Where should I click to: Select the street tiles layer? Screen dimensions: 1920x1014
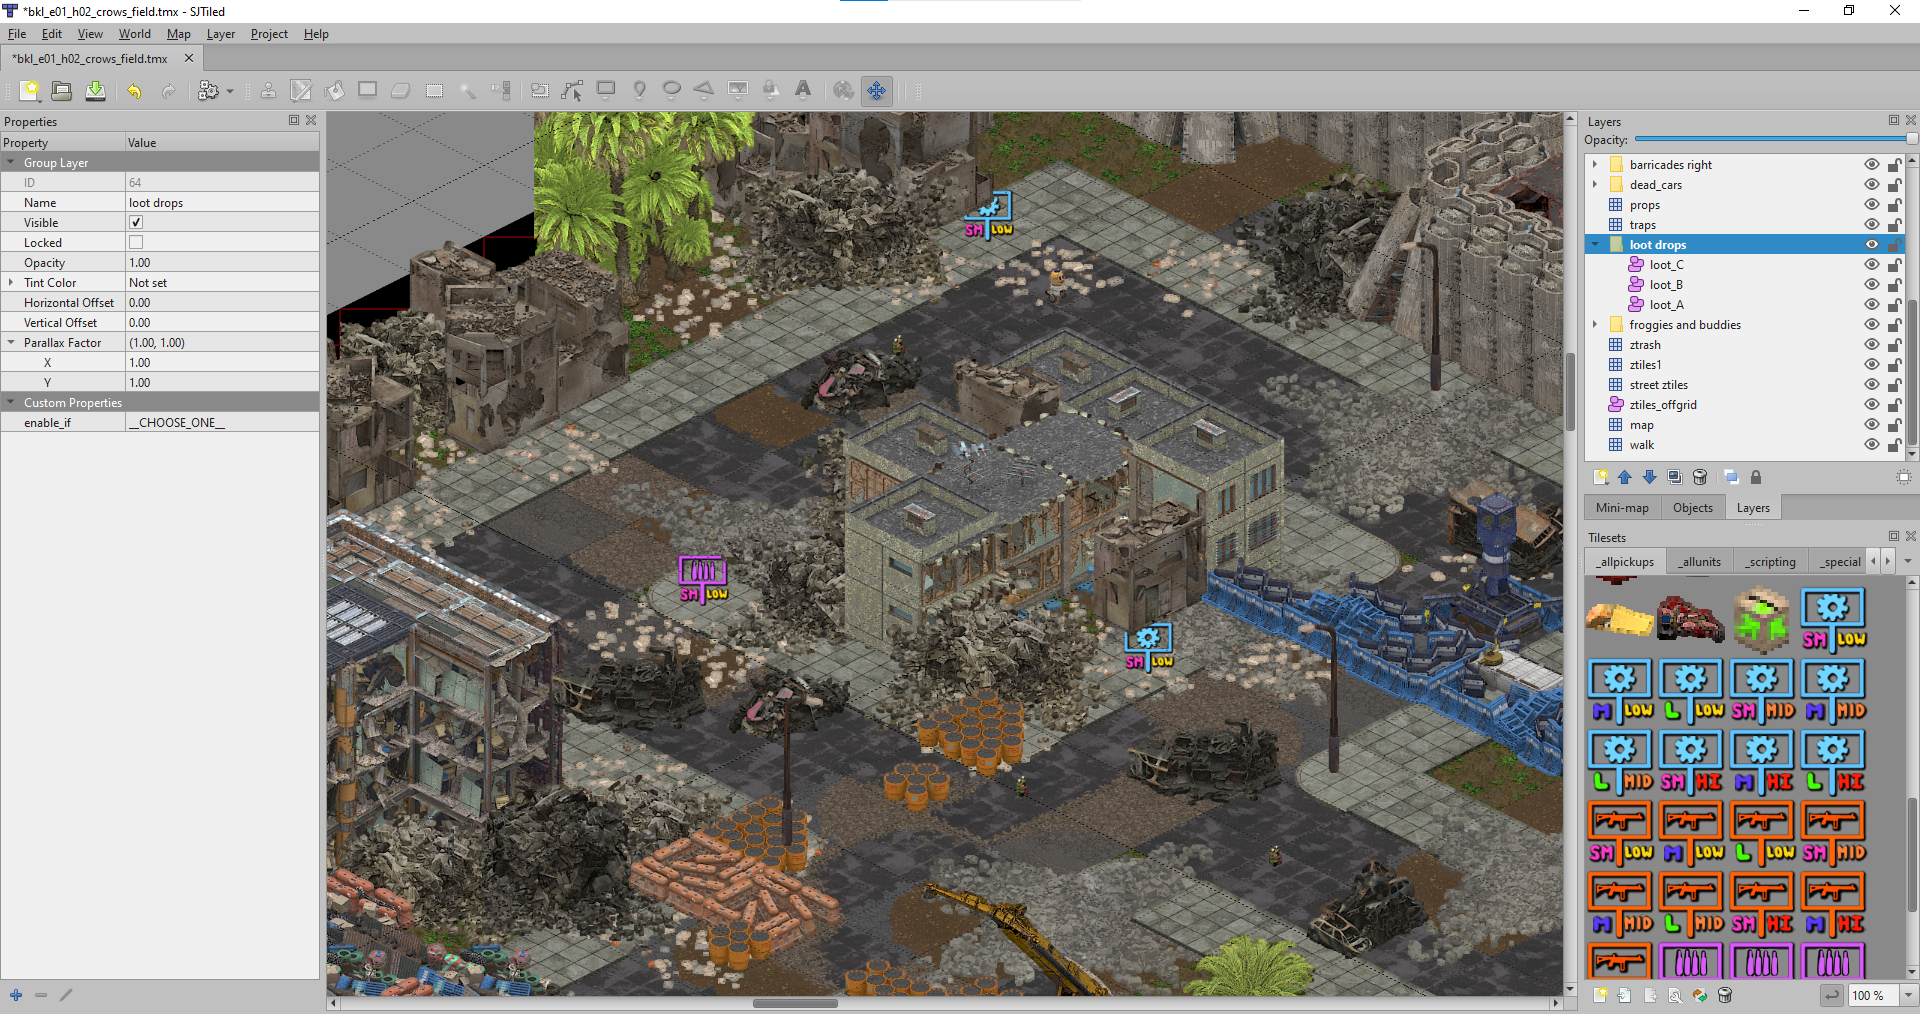click(1659, 385)
